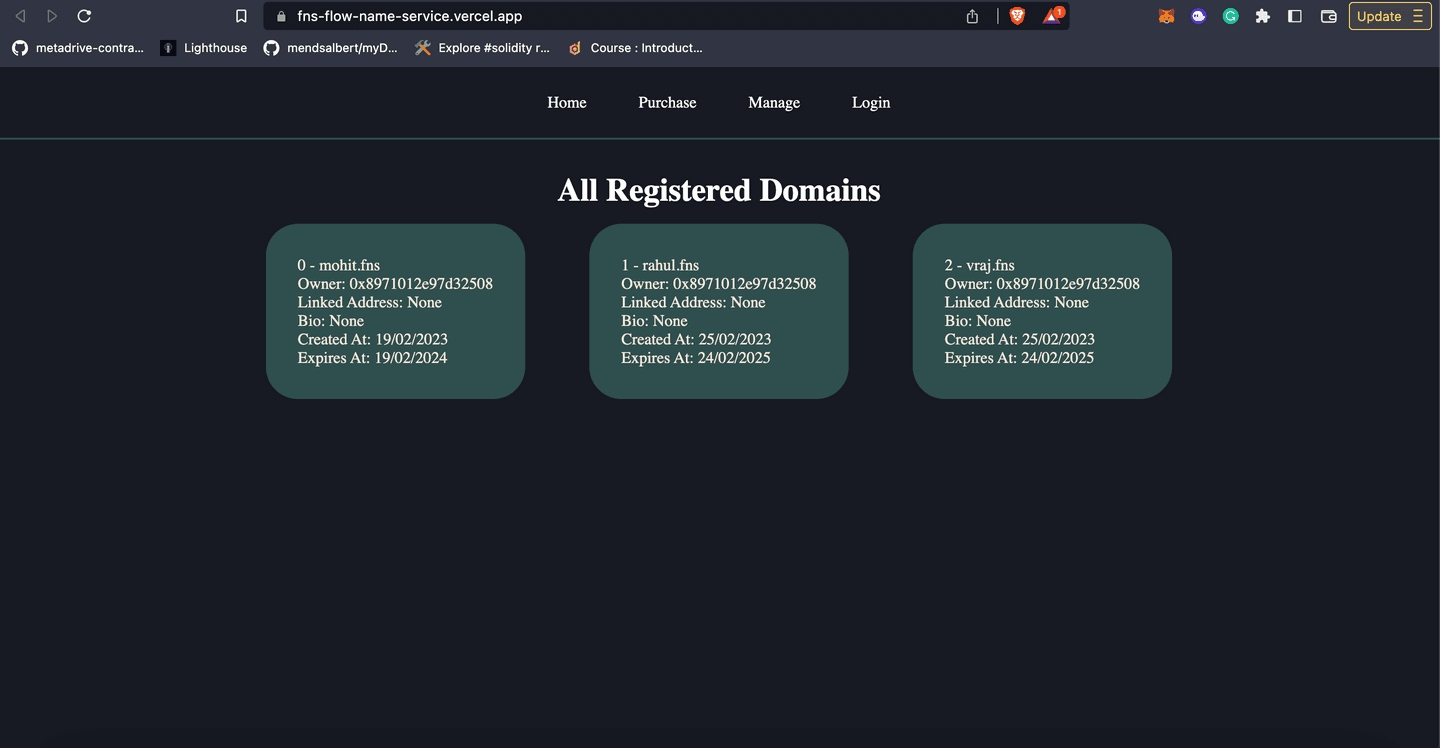Select the 2 - vraj.fns domain name

click(x=980, y=265)
